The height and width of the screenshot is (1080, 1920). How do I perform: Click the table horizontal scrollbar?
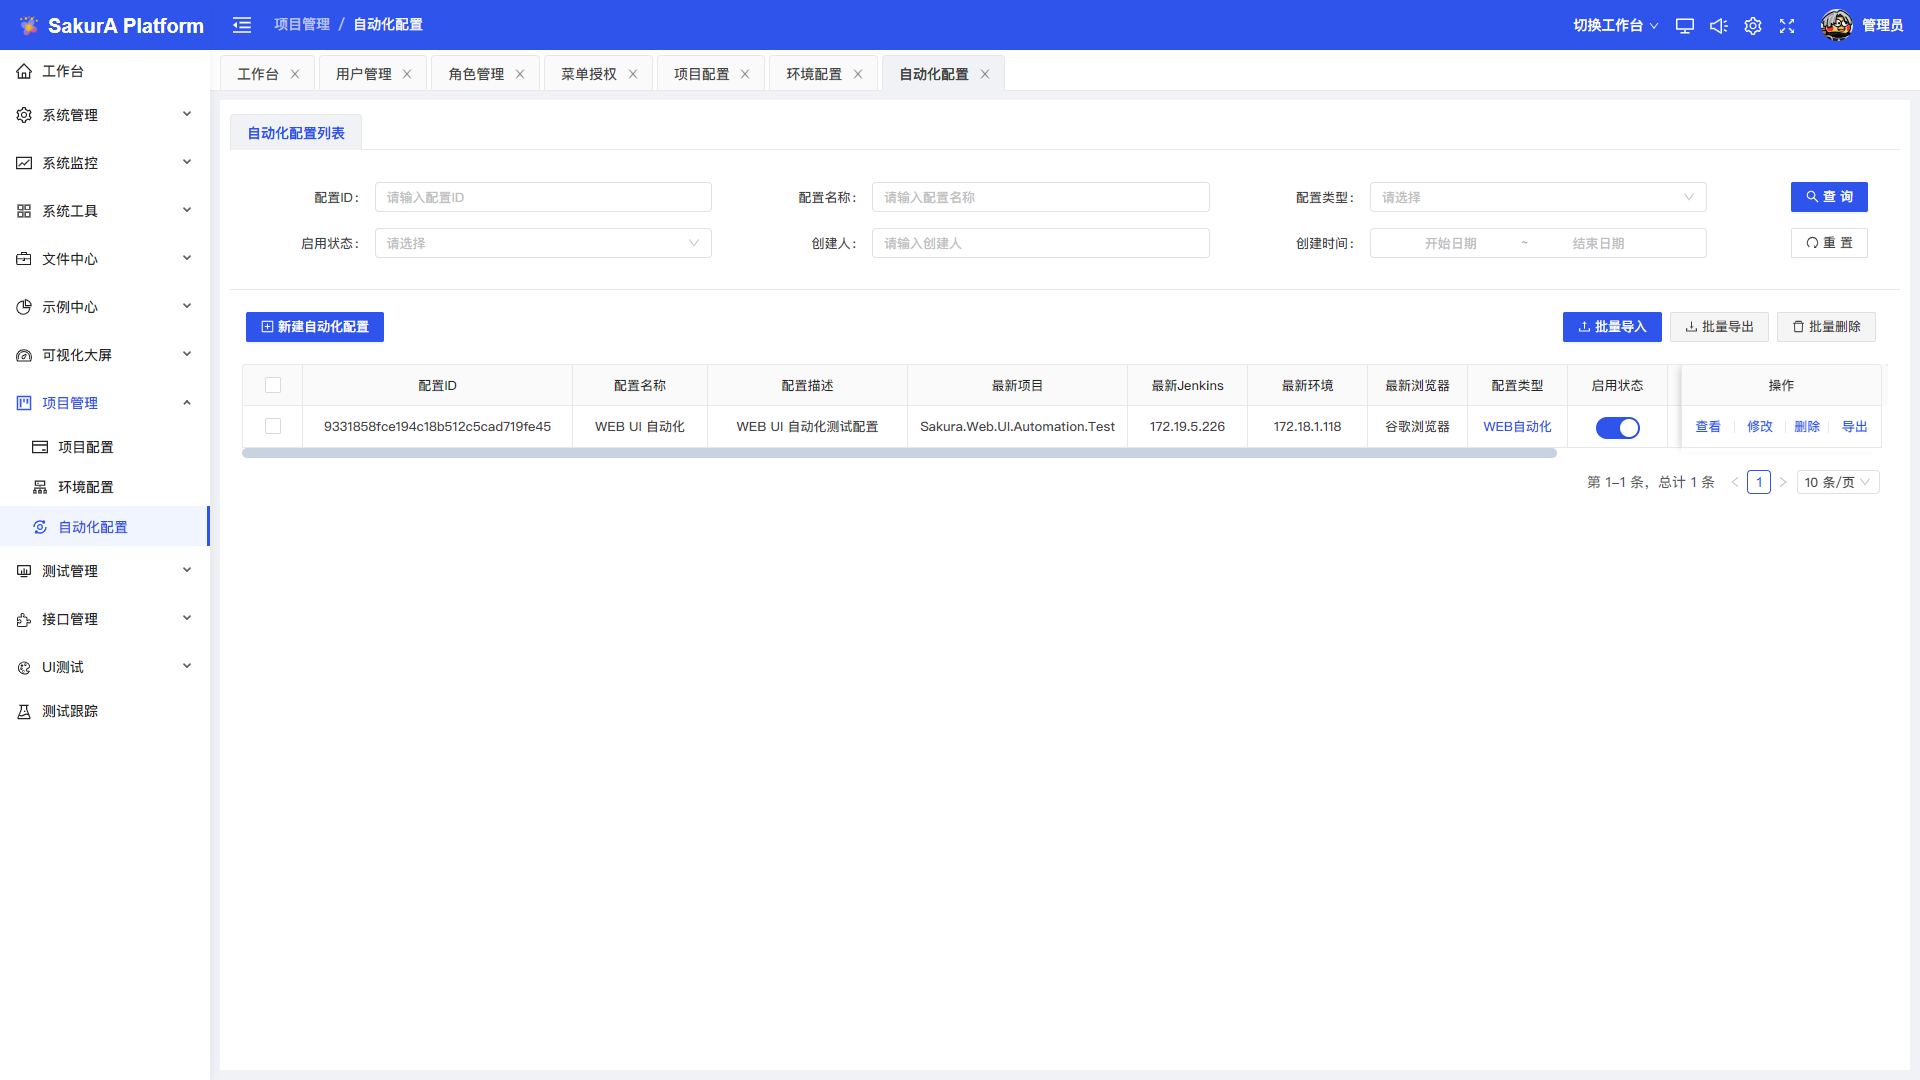[x=898, y=453]
